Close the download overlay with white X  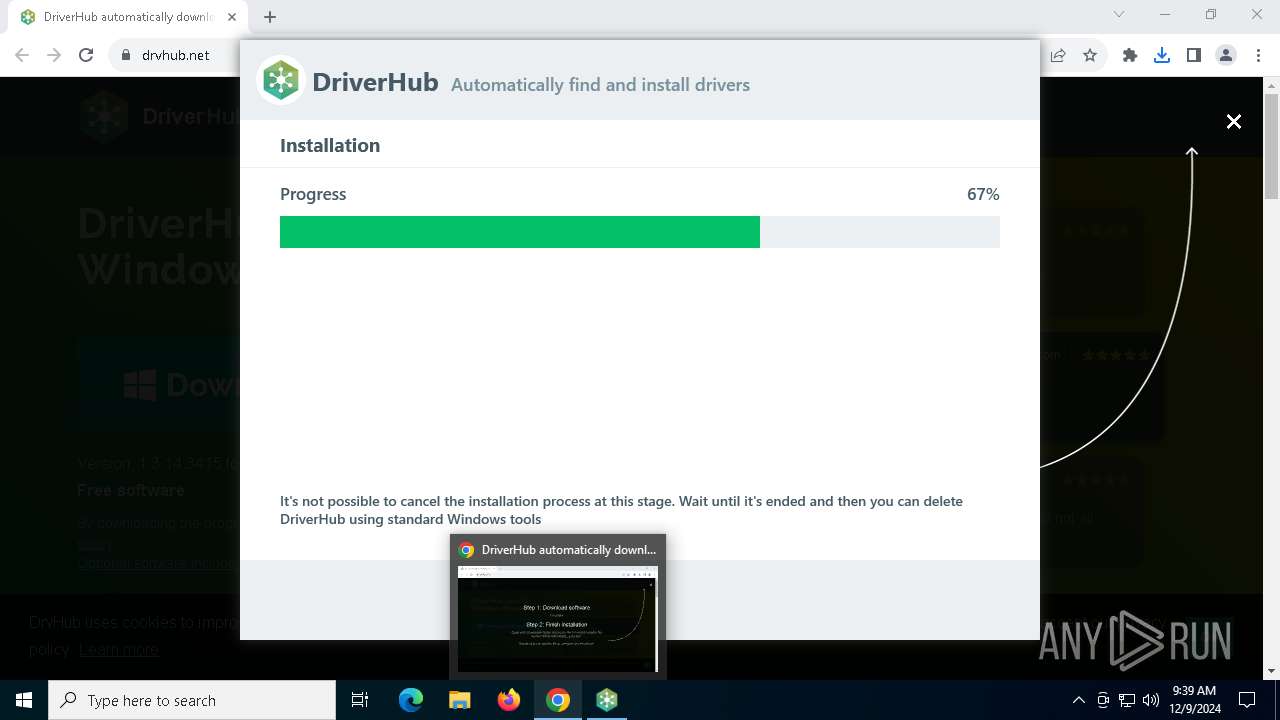coord(1234,121)
